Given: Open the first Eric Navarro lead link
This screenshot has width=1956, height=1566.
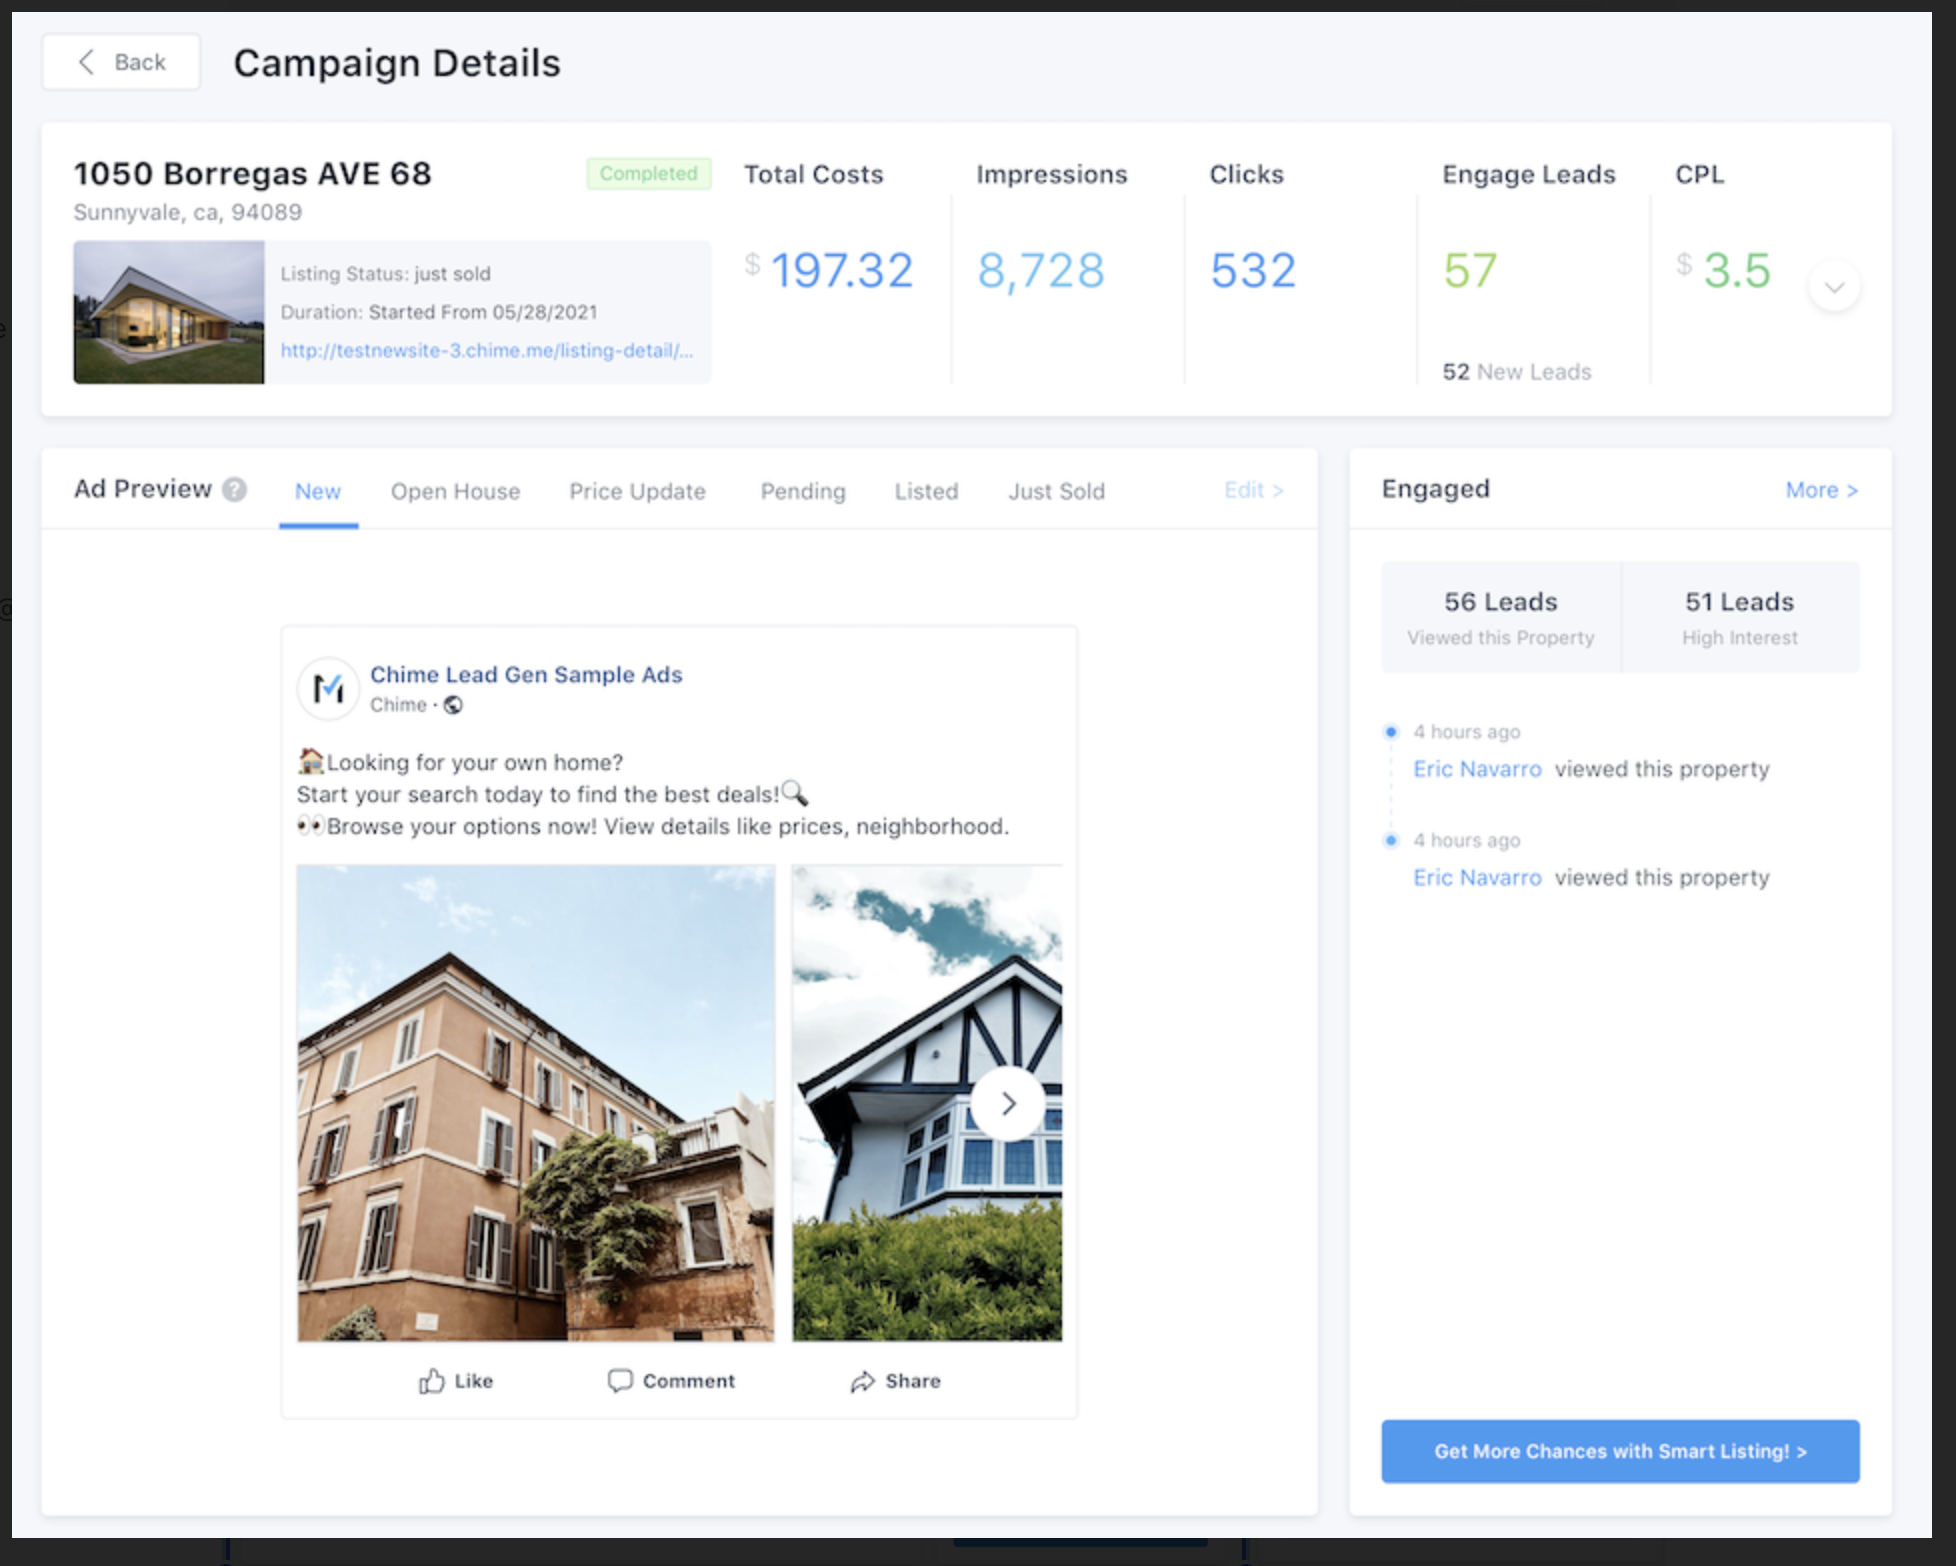Looking at the screenshot, I should click(x=1477, y=769).
